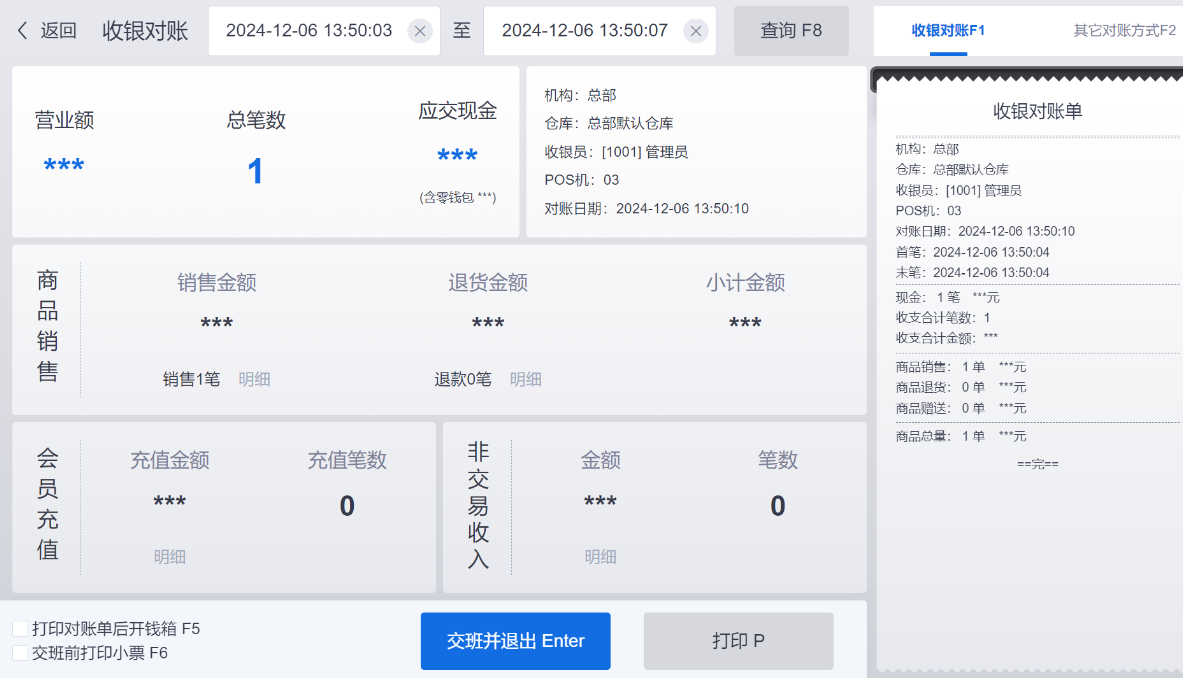The height and width of the screenshot is (678, 1183).
Task: Click the 销售金额 heading
Action: pyautogui.click(x=217, y=283)
